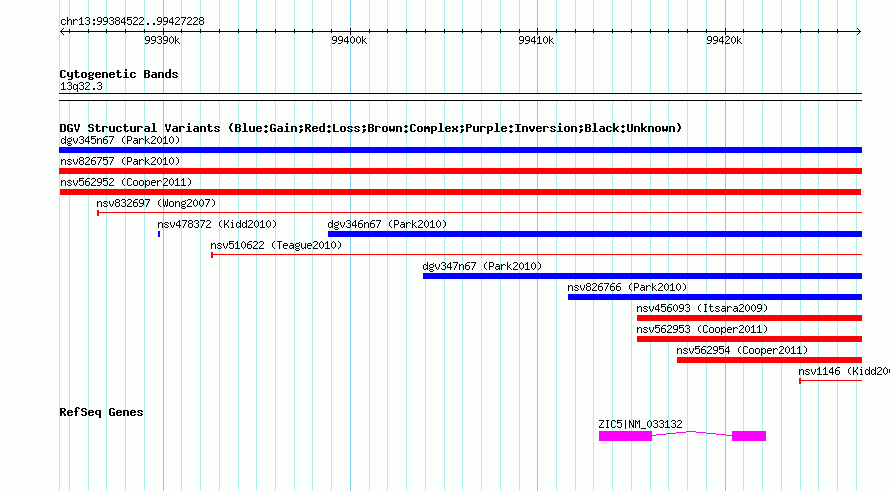Open dgv346n67 (Park2010) variant label
The image size is (890, 491).
[x=387, y=224]
